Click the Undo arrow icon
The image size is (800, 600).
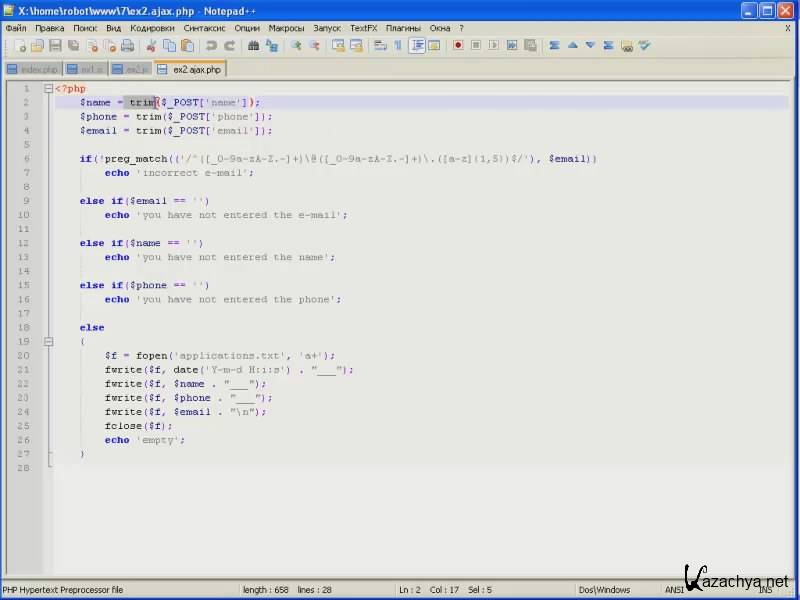click(x=211, y=45)
